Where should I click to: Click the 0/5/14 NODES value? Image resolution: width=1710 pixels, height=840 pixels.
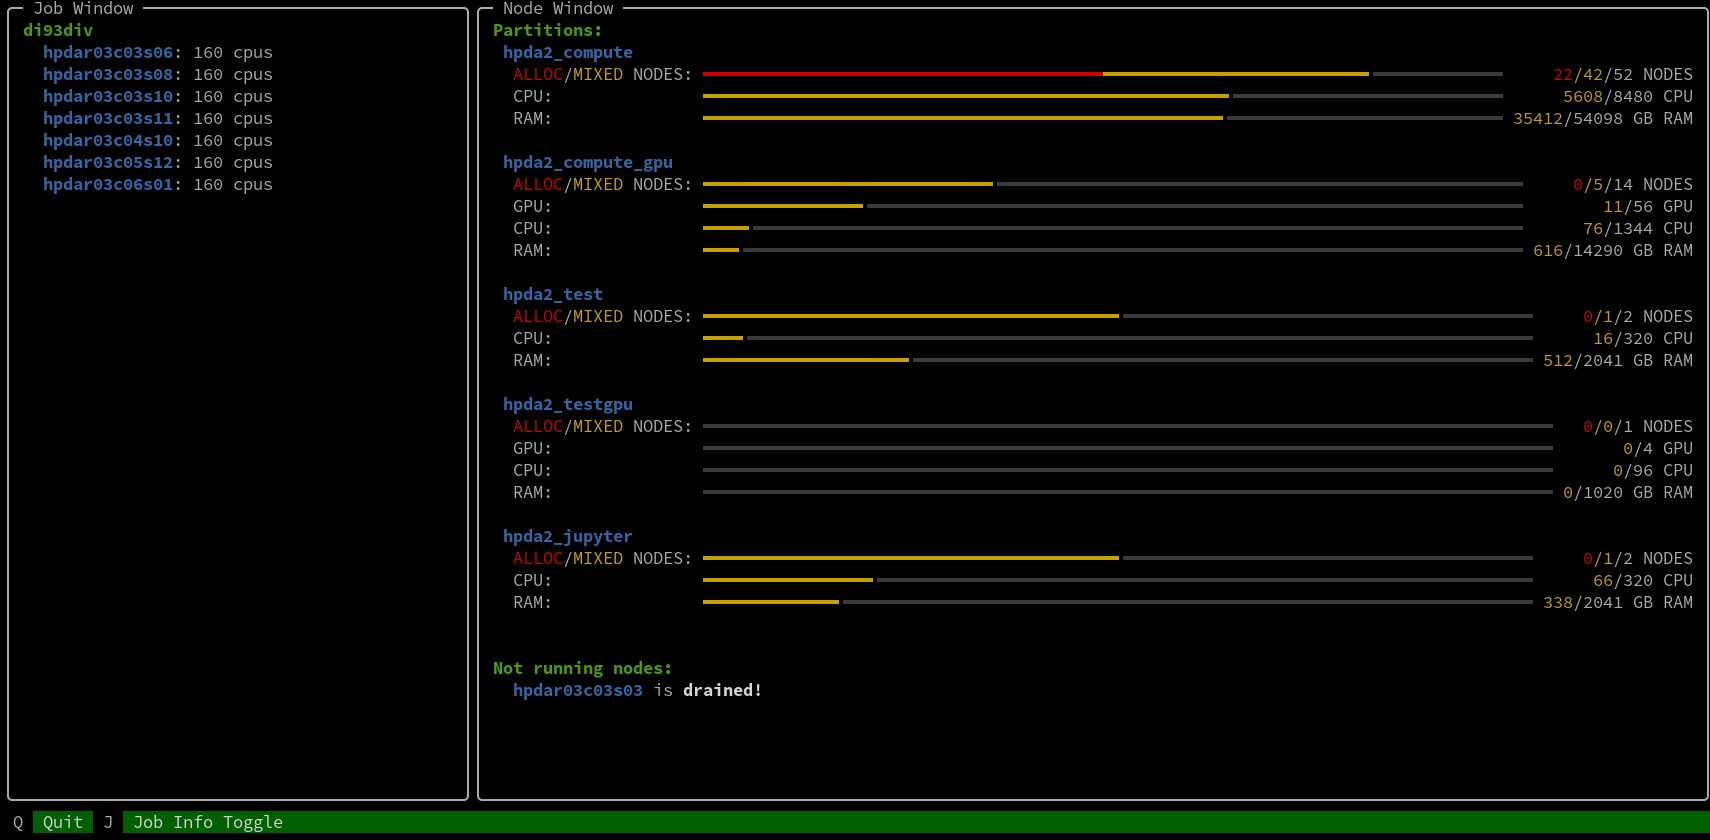(1633, 184)
